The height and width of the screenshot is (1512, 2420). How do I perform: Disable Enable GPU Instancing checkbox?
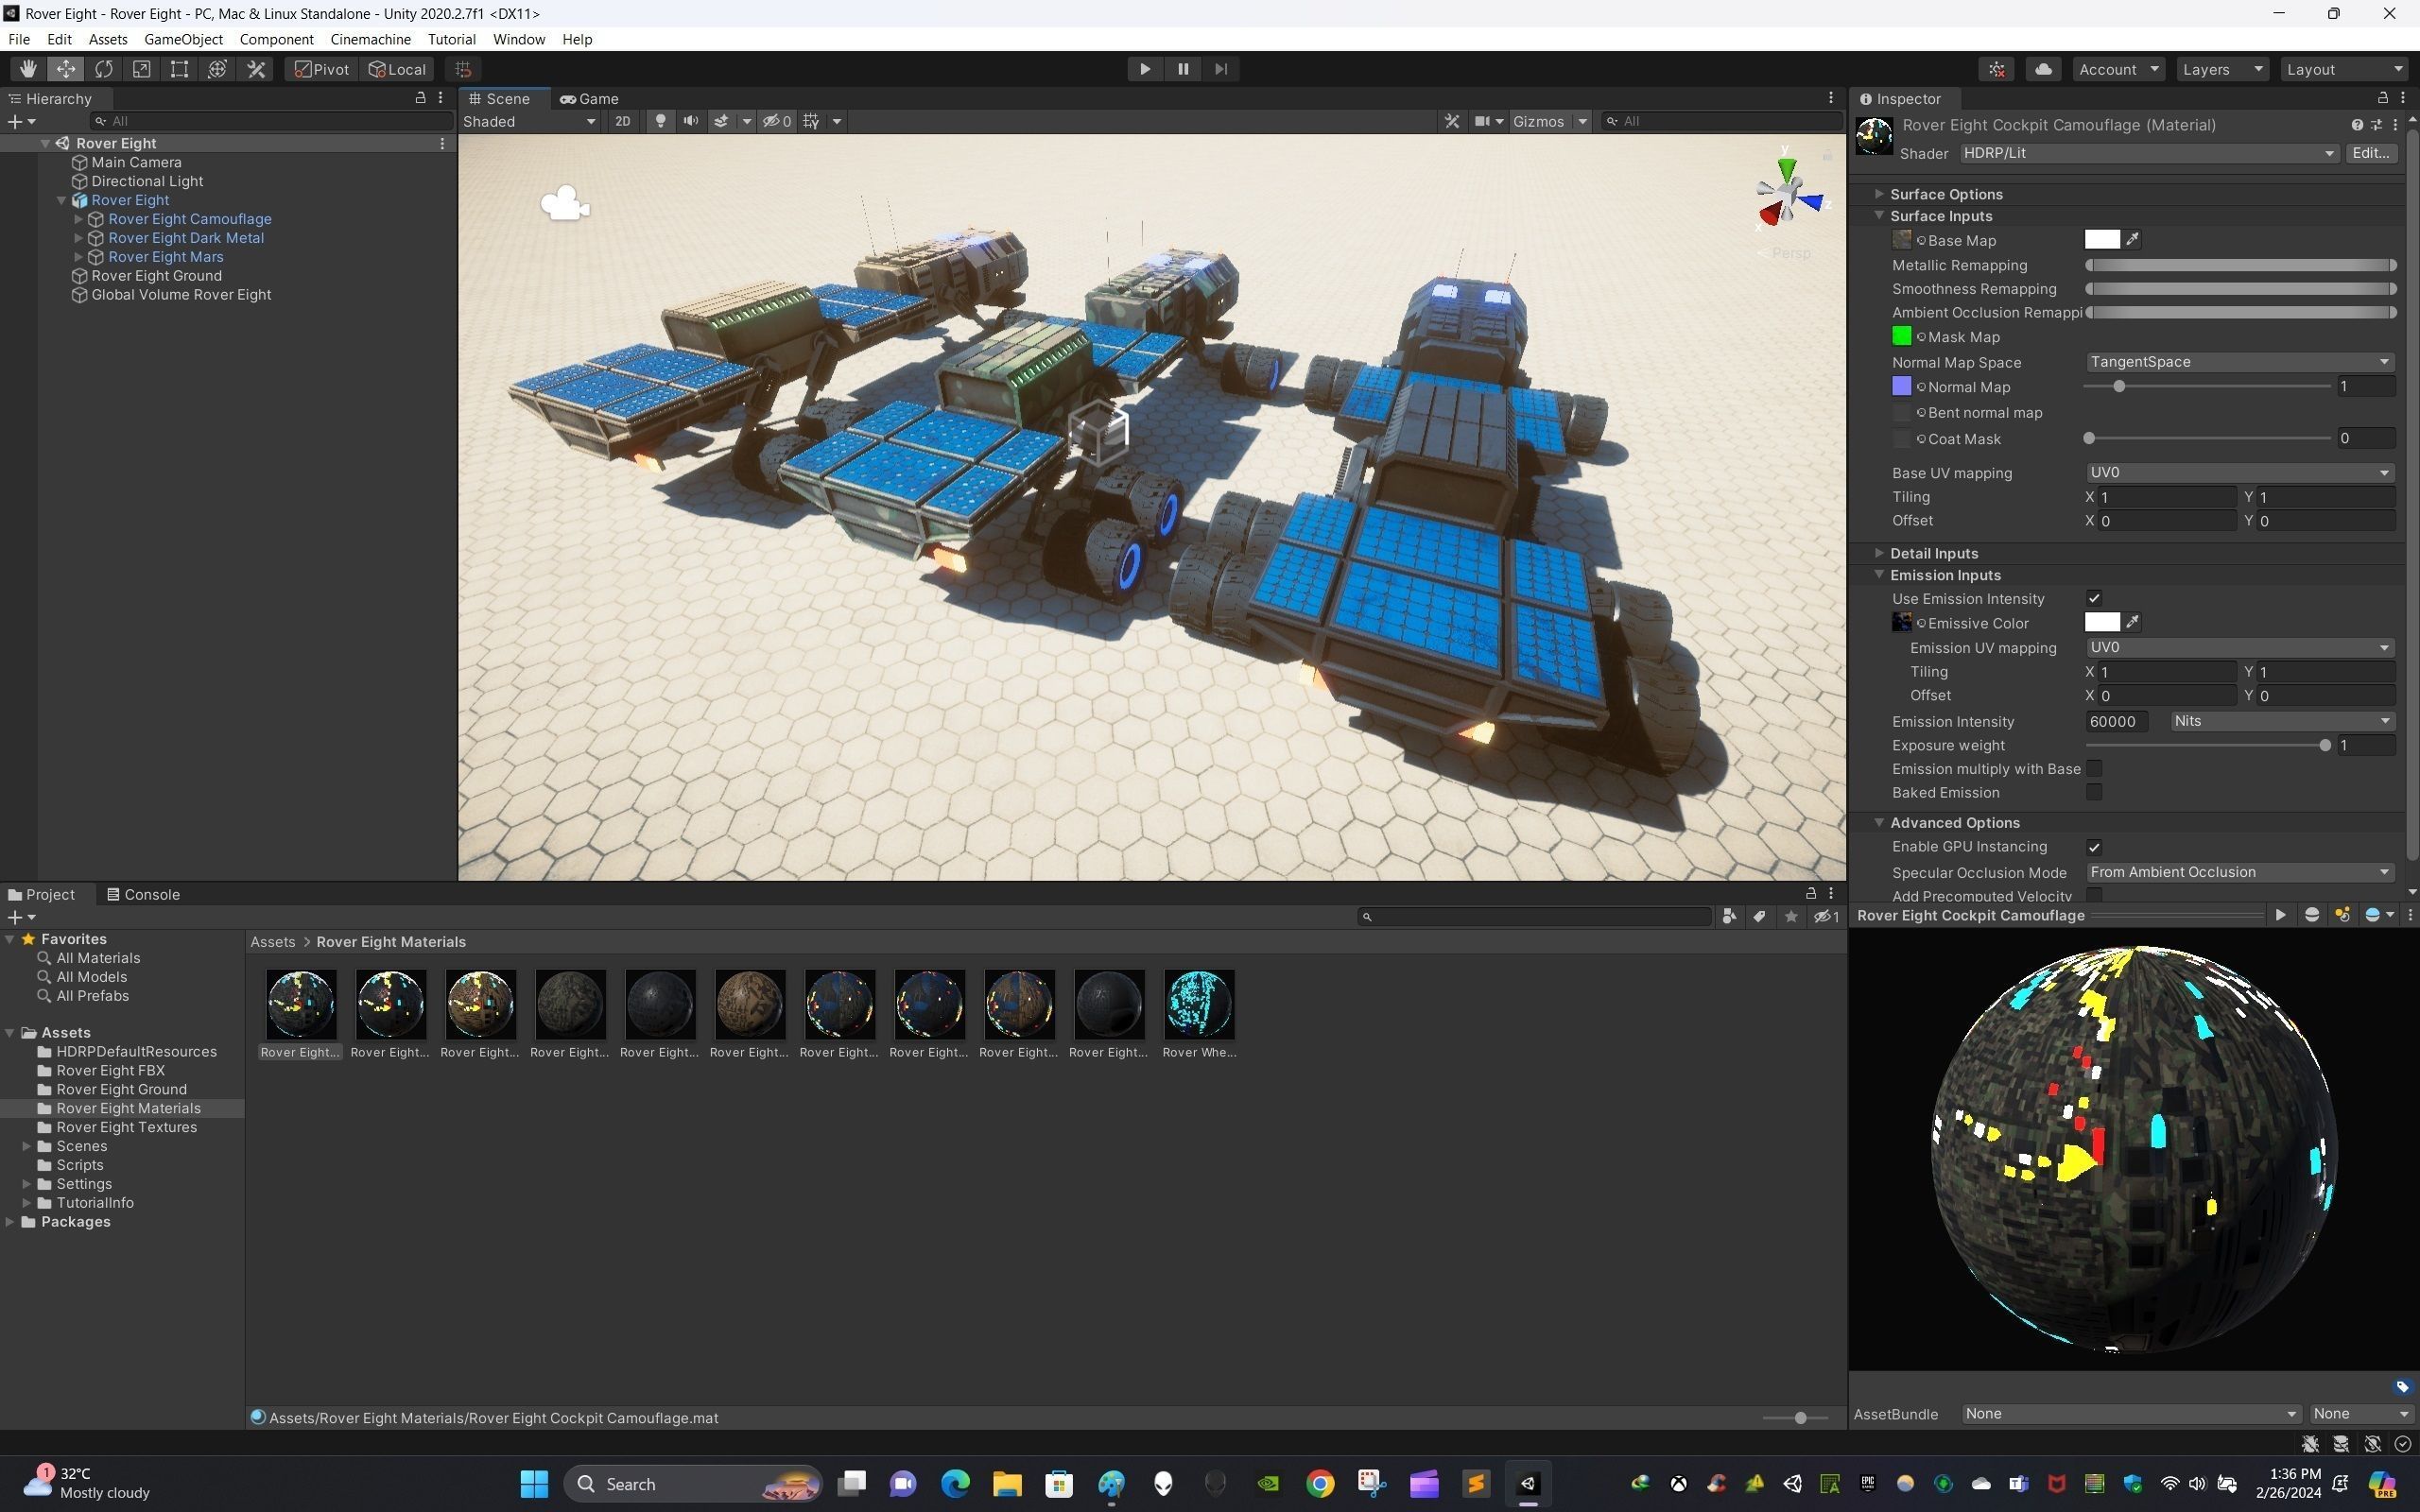pyautogui.click(x=2094, y=847)
